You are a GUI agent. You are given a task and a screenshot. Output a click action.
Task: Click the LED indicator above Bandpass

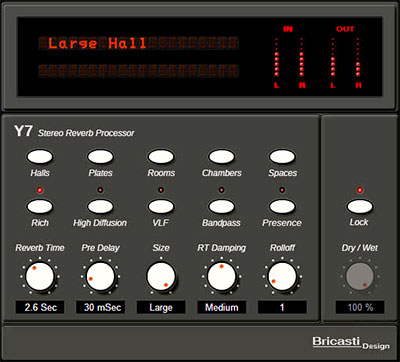[x=221, y=190]
